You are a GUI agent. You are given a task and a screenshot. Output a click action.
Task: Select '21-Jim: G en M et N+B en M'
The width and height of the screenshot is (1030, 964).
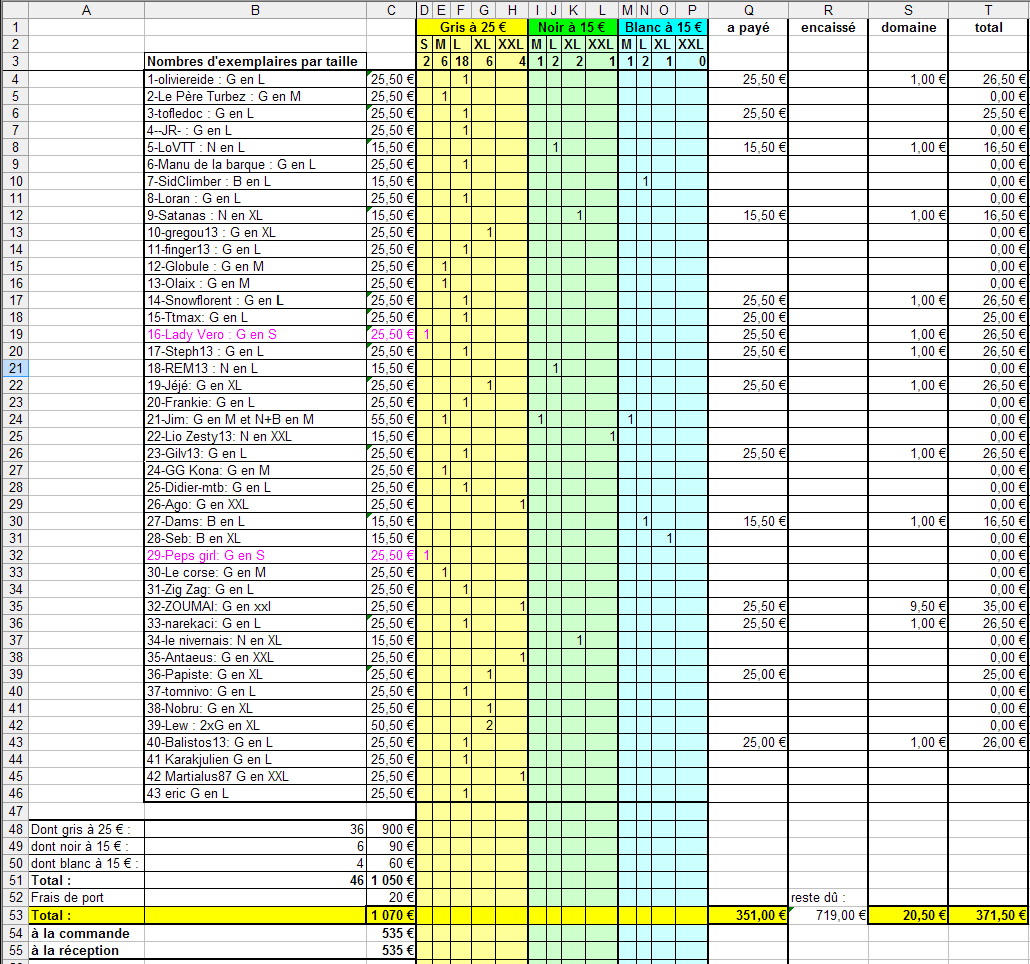[255, 420]
